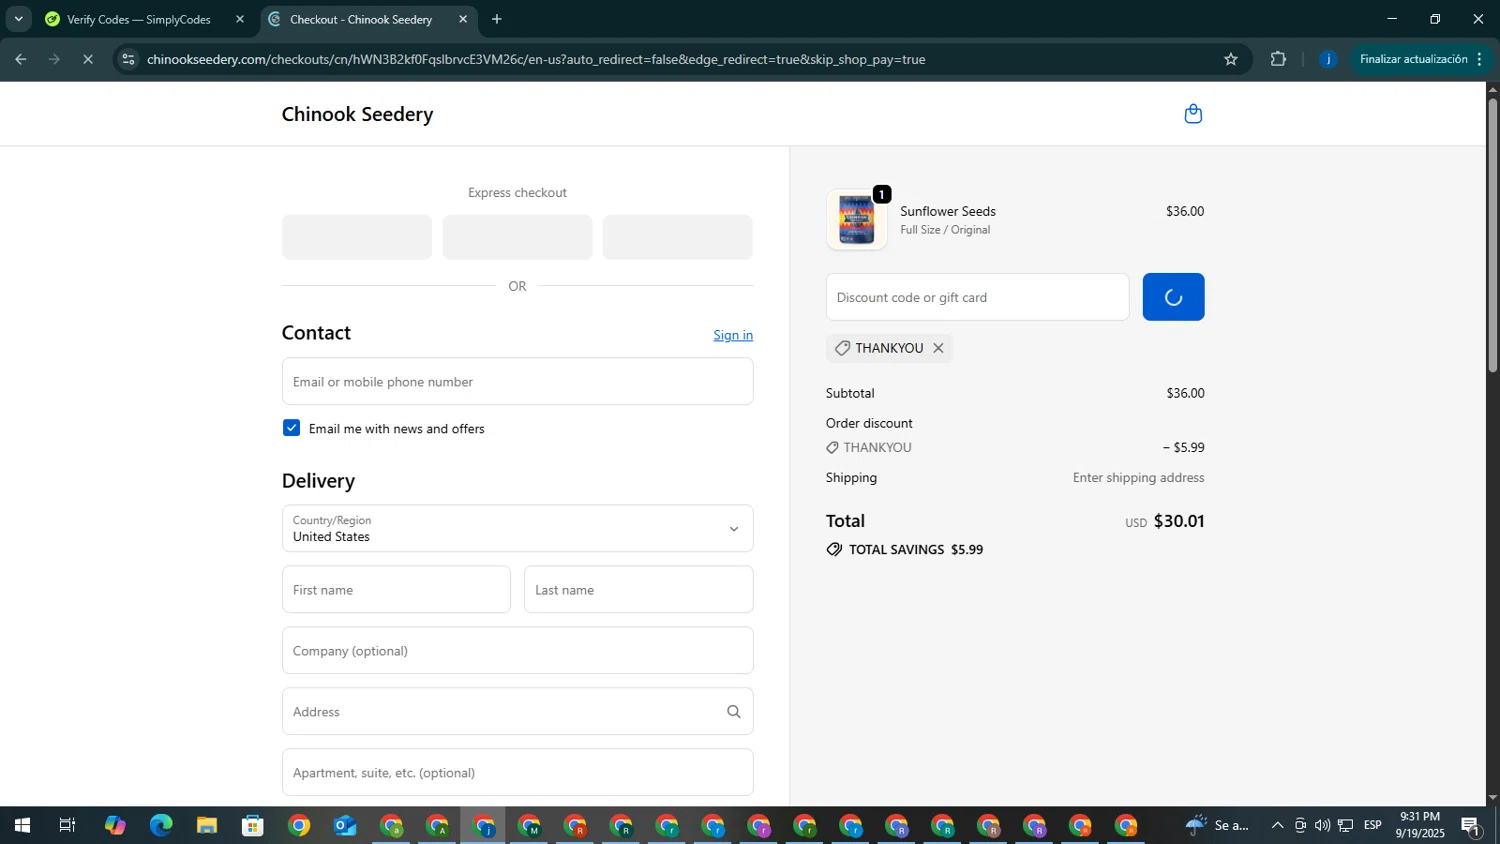The width and height of the screenshot is (1500, 844).
Task: Open the Chrome profile avatar
Action: point(1328,59)
